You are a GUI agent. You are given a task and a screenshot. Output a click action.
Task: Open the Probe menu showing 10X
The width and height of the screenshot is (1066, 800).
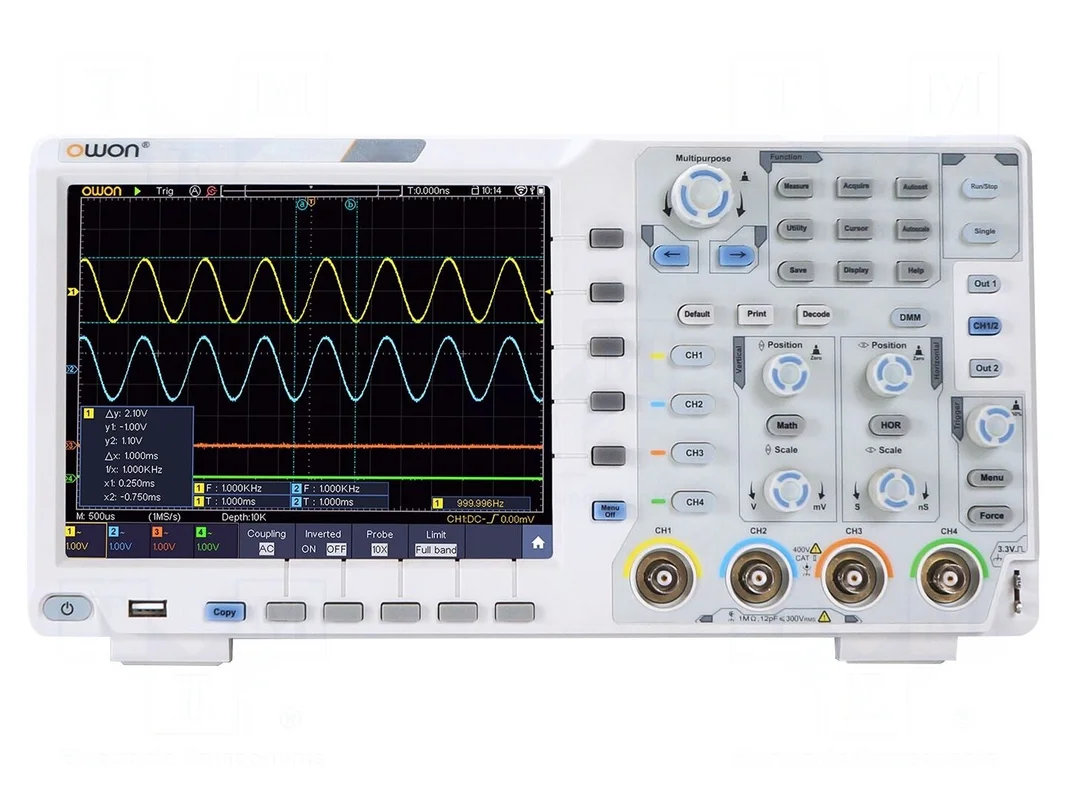coord(379,542)
